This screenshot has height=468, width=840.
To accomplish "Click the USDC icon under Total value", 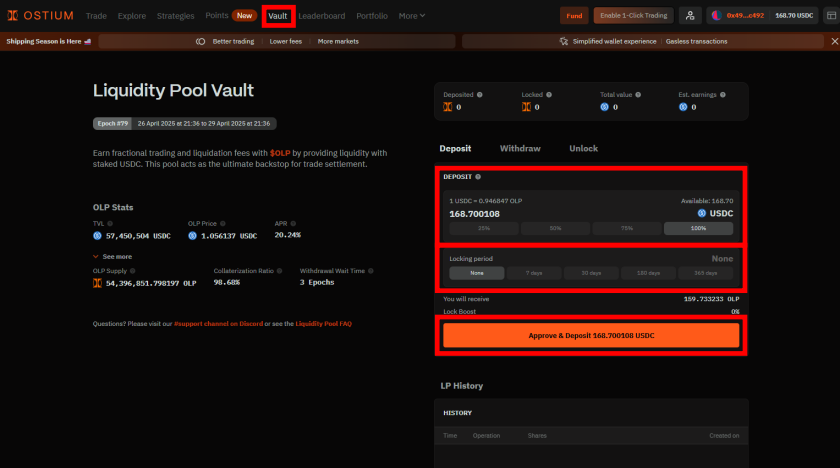I will coord(604,107).
